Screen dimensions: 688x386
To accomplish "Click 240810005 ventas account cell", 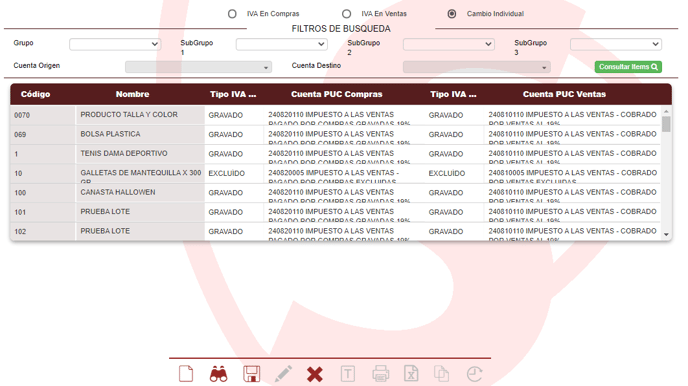I will coord(573,173).
